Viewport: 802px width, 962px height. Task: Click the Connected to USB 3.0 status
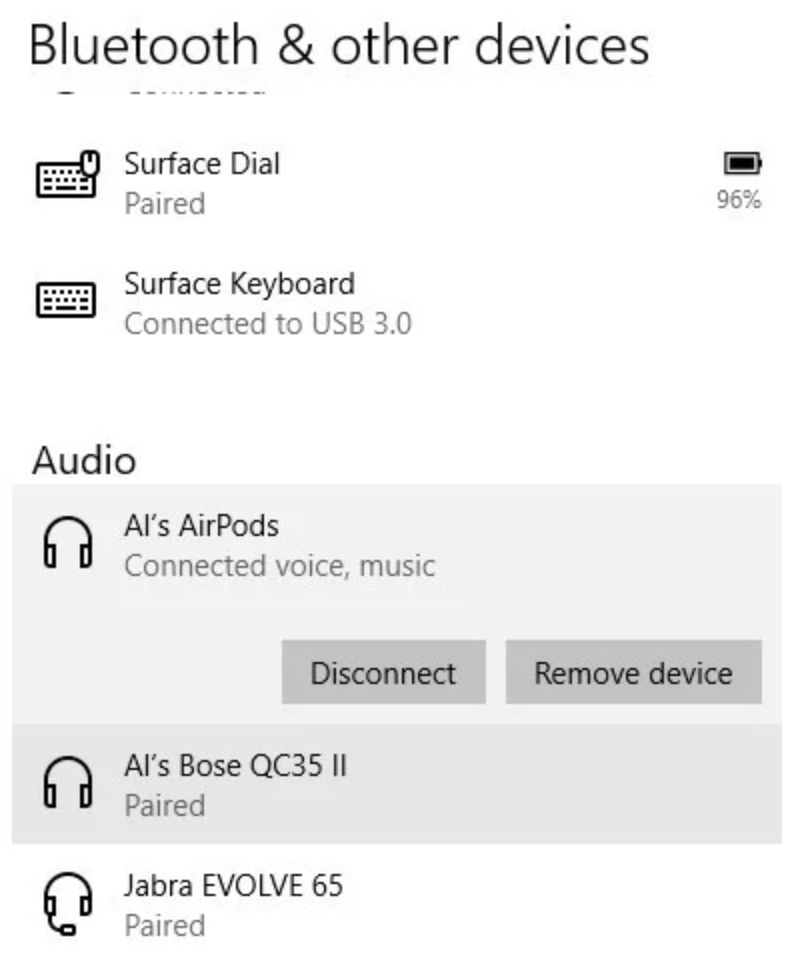267,324
